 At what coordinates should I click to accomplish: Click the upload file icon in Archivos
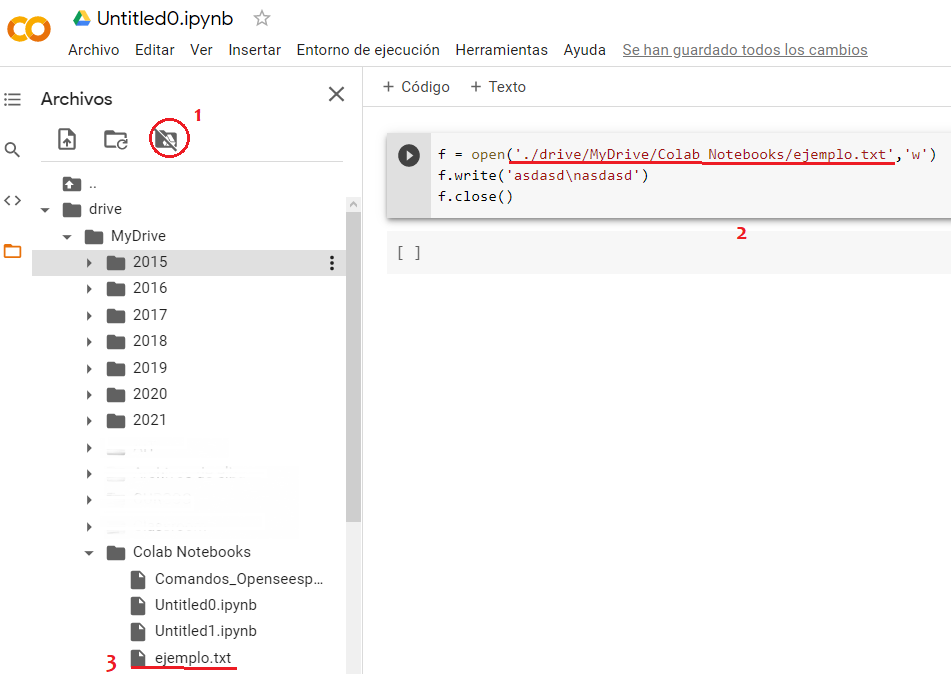coord(66,139)
